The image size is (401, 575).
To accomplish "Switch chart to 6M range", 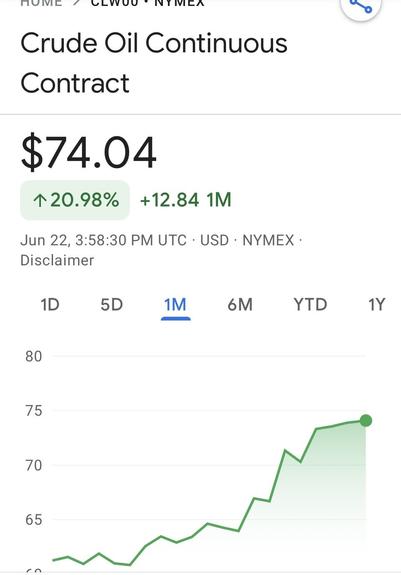I will point(240,305).
